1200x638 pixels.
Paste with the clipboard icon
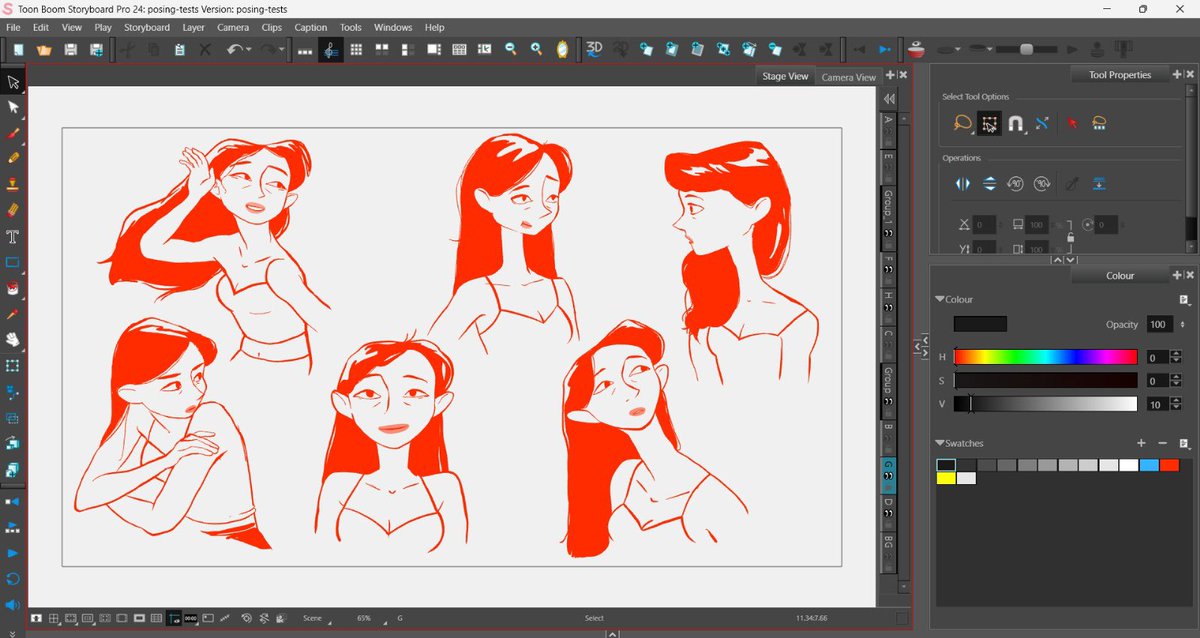pyautogui.click(x=179, y=49)
